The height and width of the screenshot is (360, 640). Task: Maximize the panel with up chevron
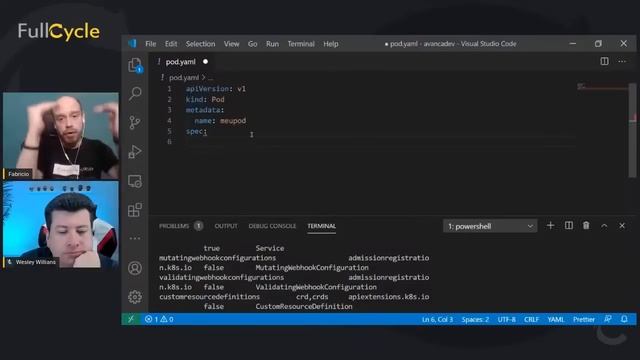(x=604, y=226)
